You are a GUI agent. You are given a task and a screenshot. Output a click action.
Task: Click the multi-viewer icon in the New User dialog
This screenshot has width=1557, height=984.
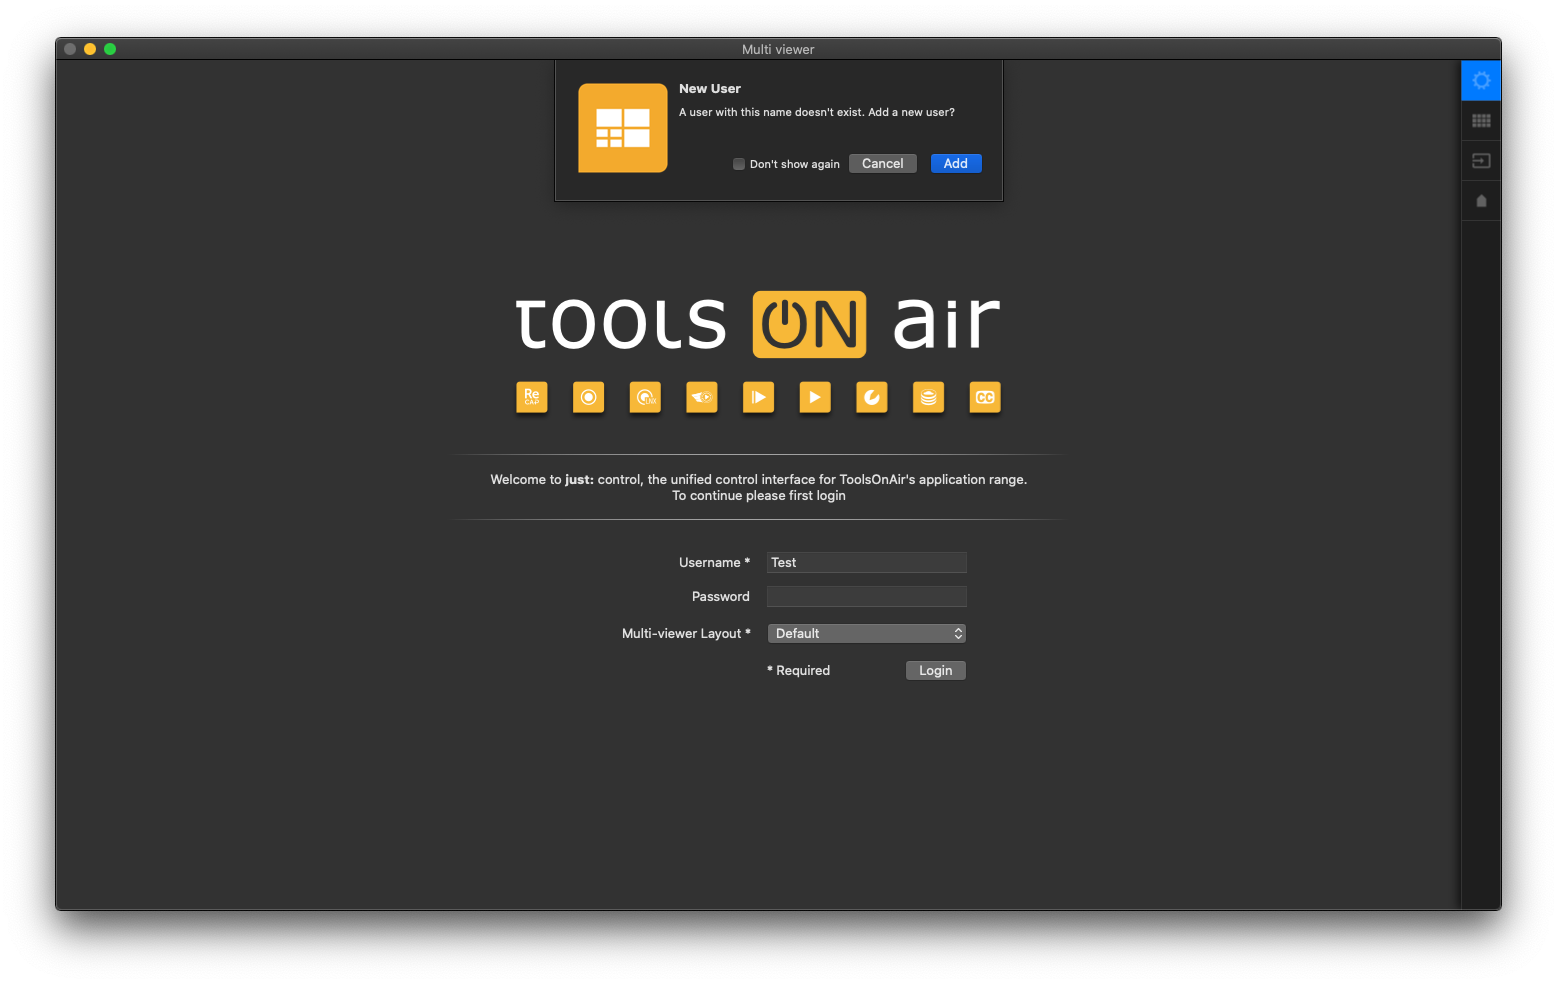623,128
